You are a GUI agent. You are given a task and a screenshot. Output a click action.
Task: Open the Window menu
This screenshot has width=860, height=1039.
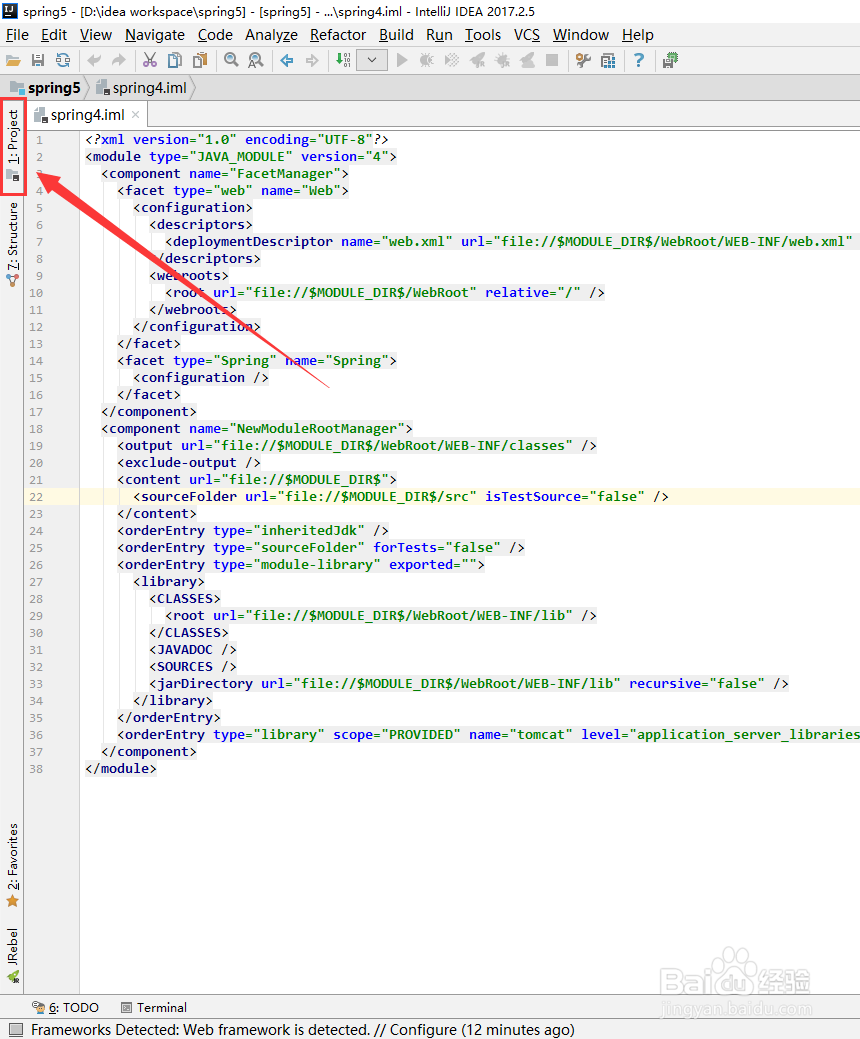581,35
